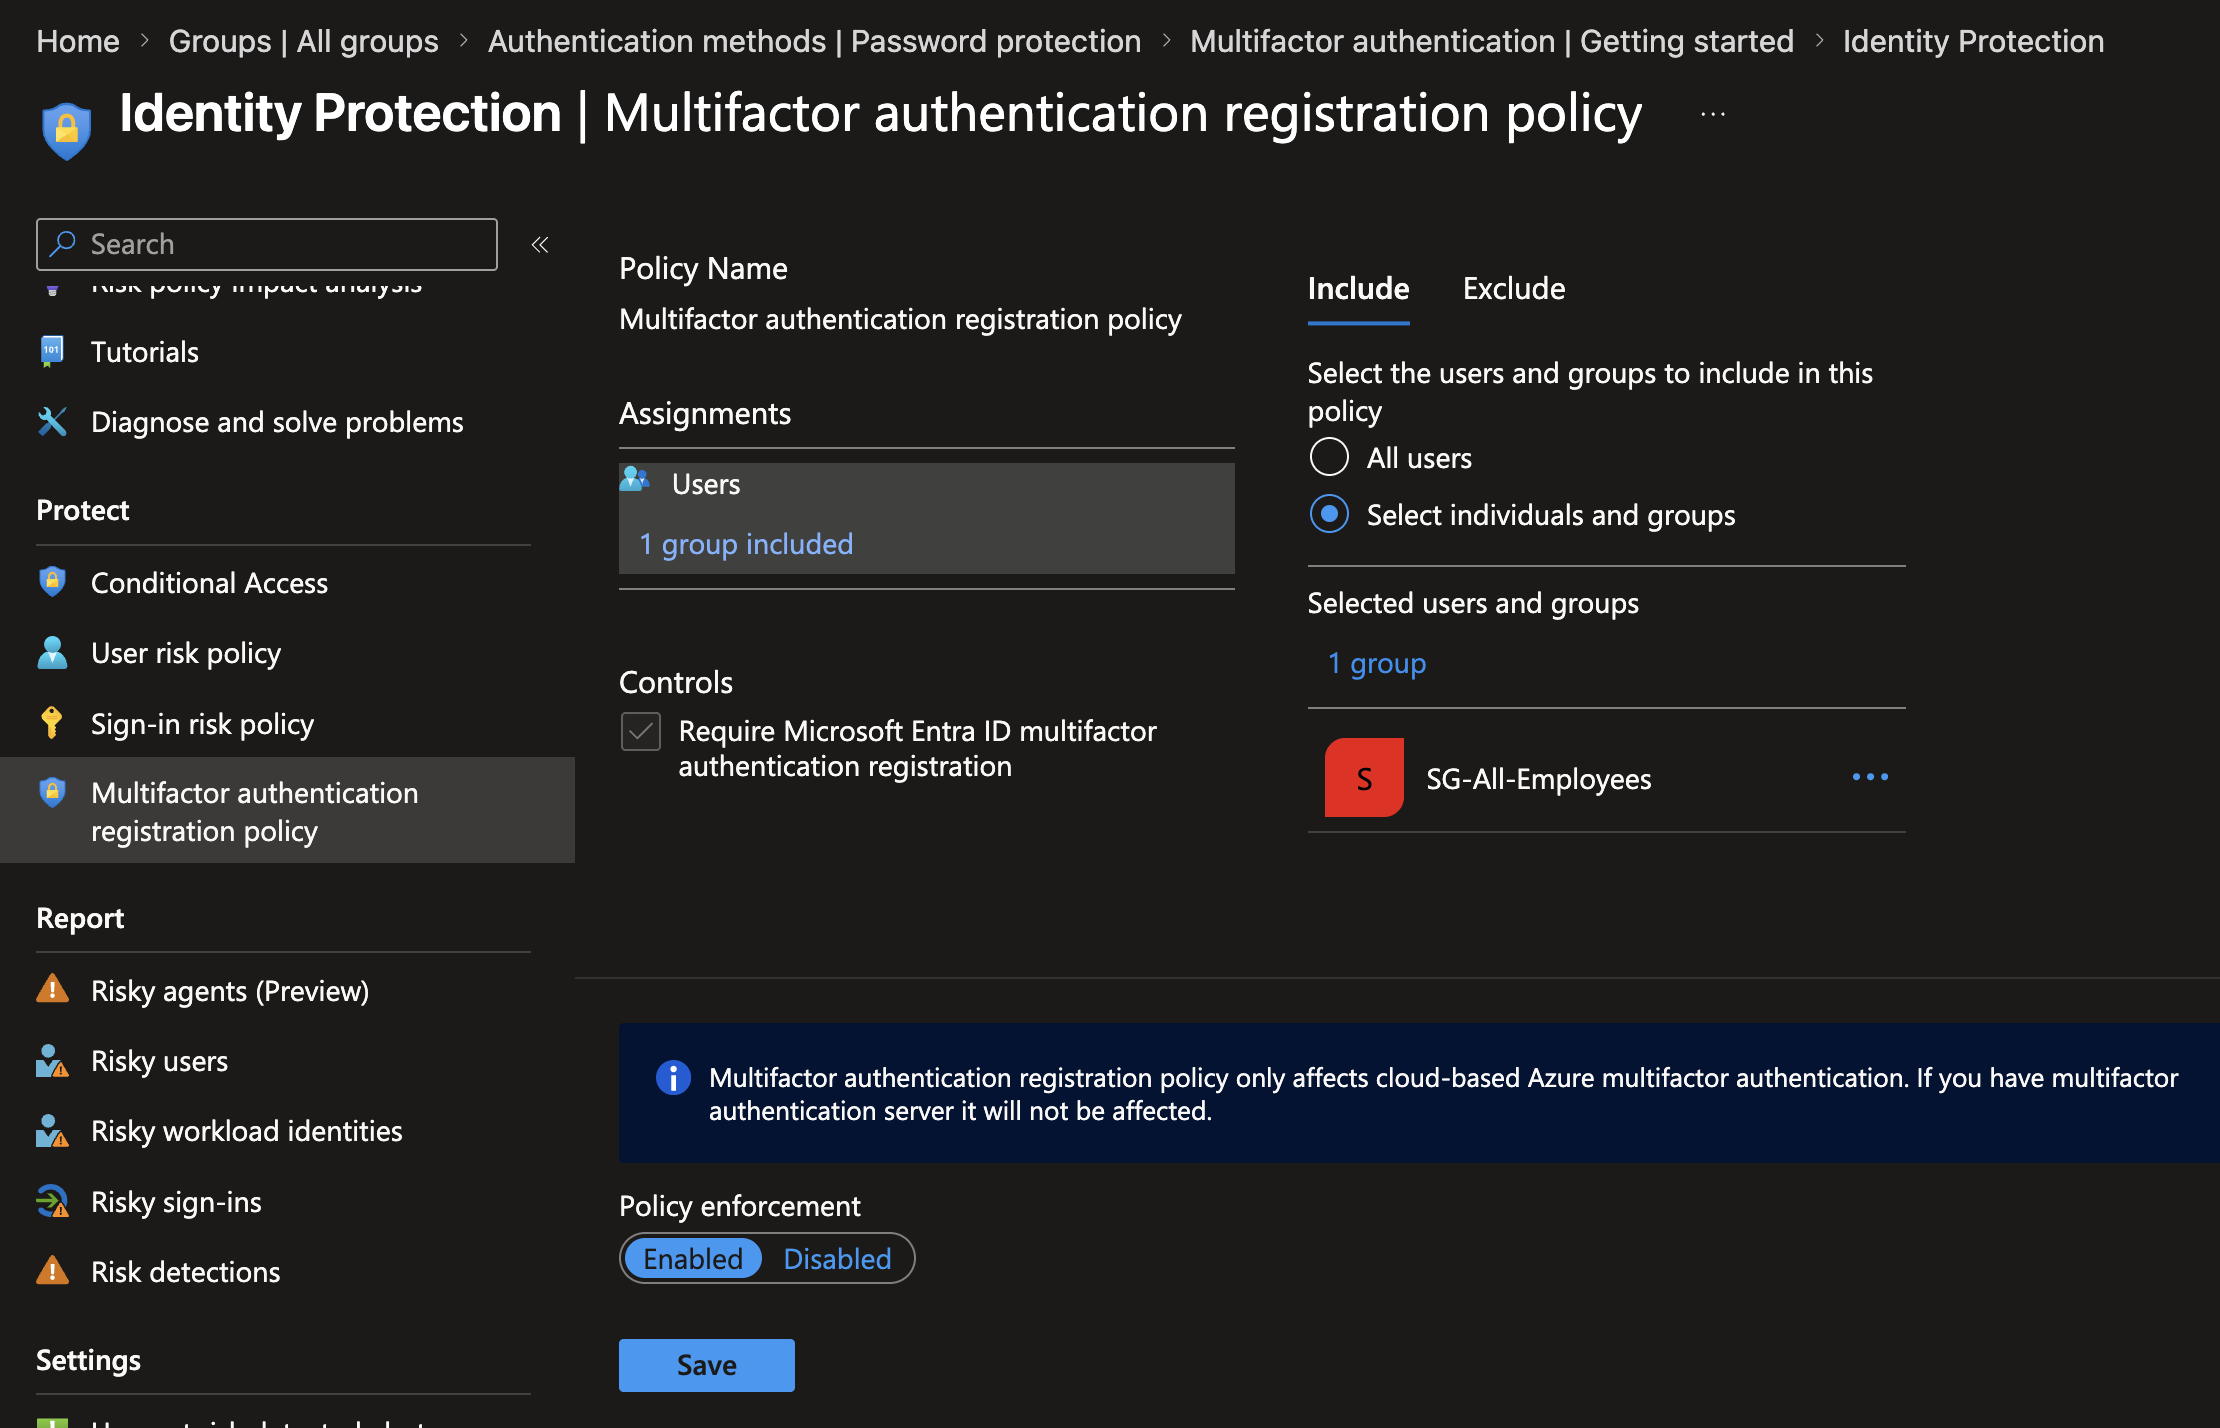
Task: Click the Settings section heading
Action: pyautogui.click(x=88, y=1360)
